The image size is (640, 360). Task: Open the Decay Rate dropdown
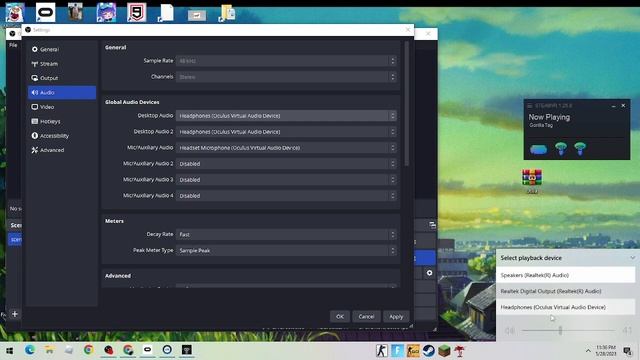(x=286, y=235)
